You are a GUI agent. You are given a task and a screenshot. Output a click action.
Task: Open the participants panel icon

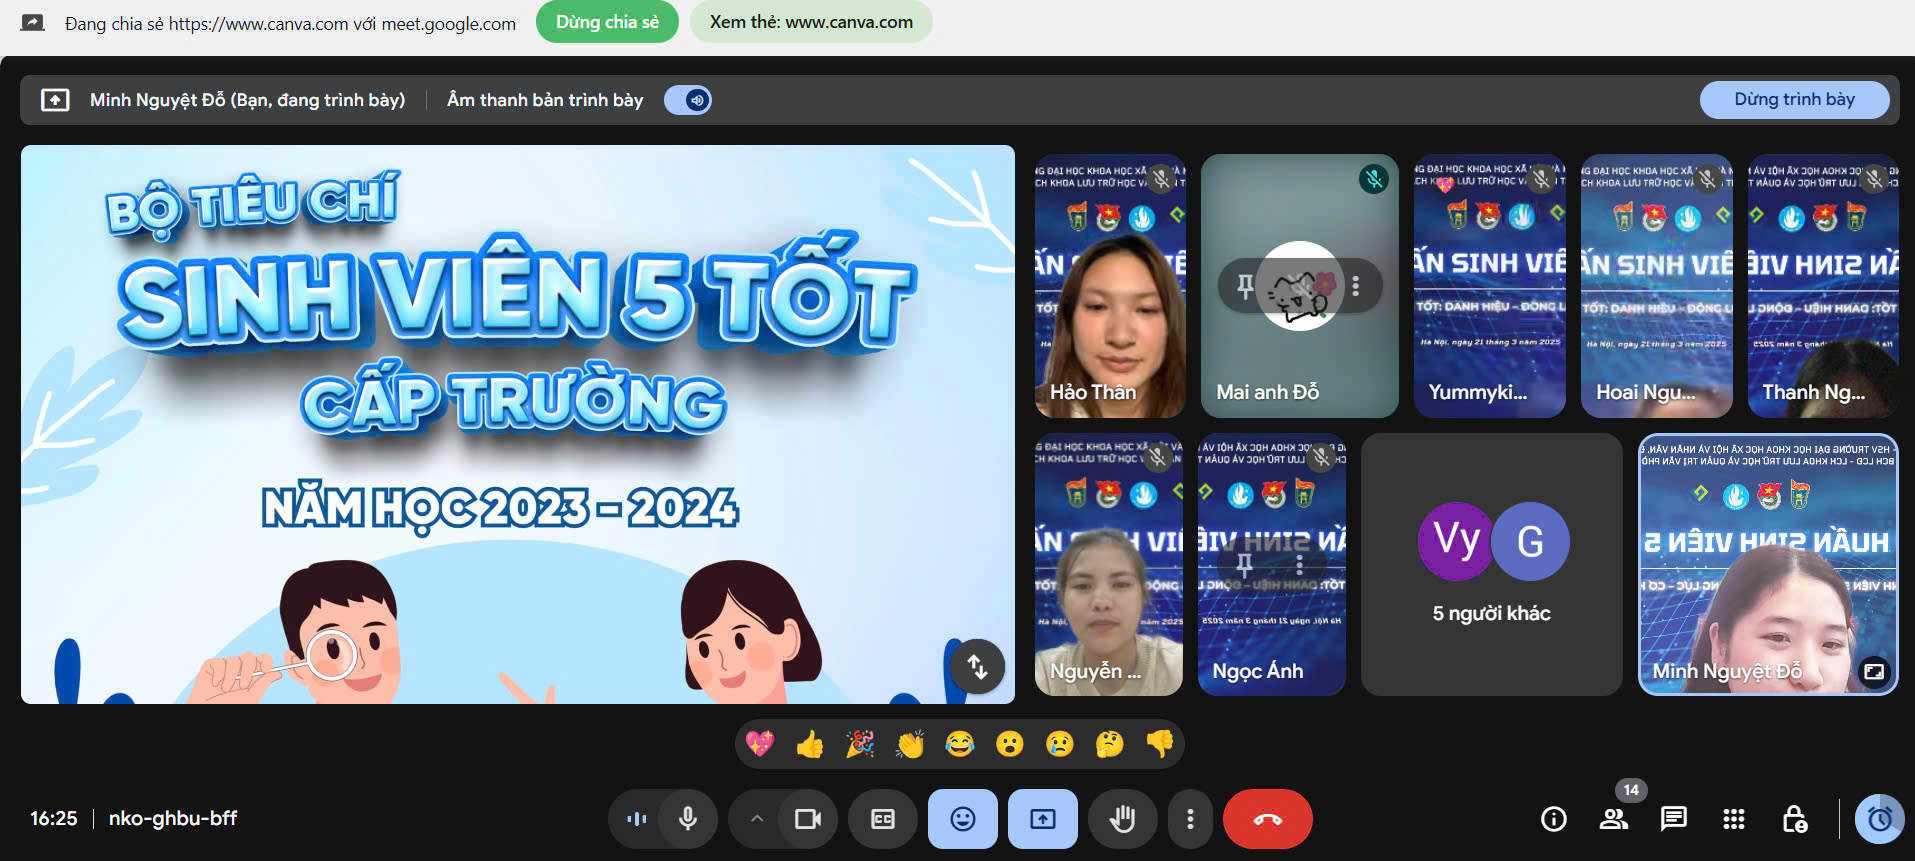pos(1614,819)
